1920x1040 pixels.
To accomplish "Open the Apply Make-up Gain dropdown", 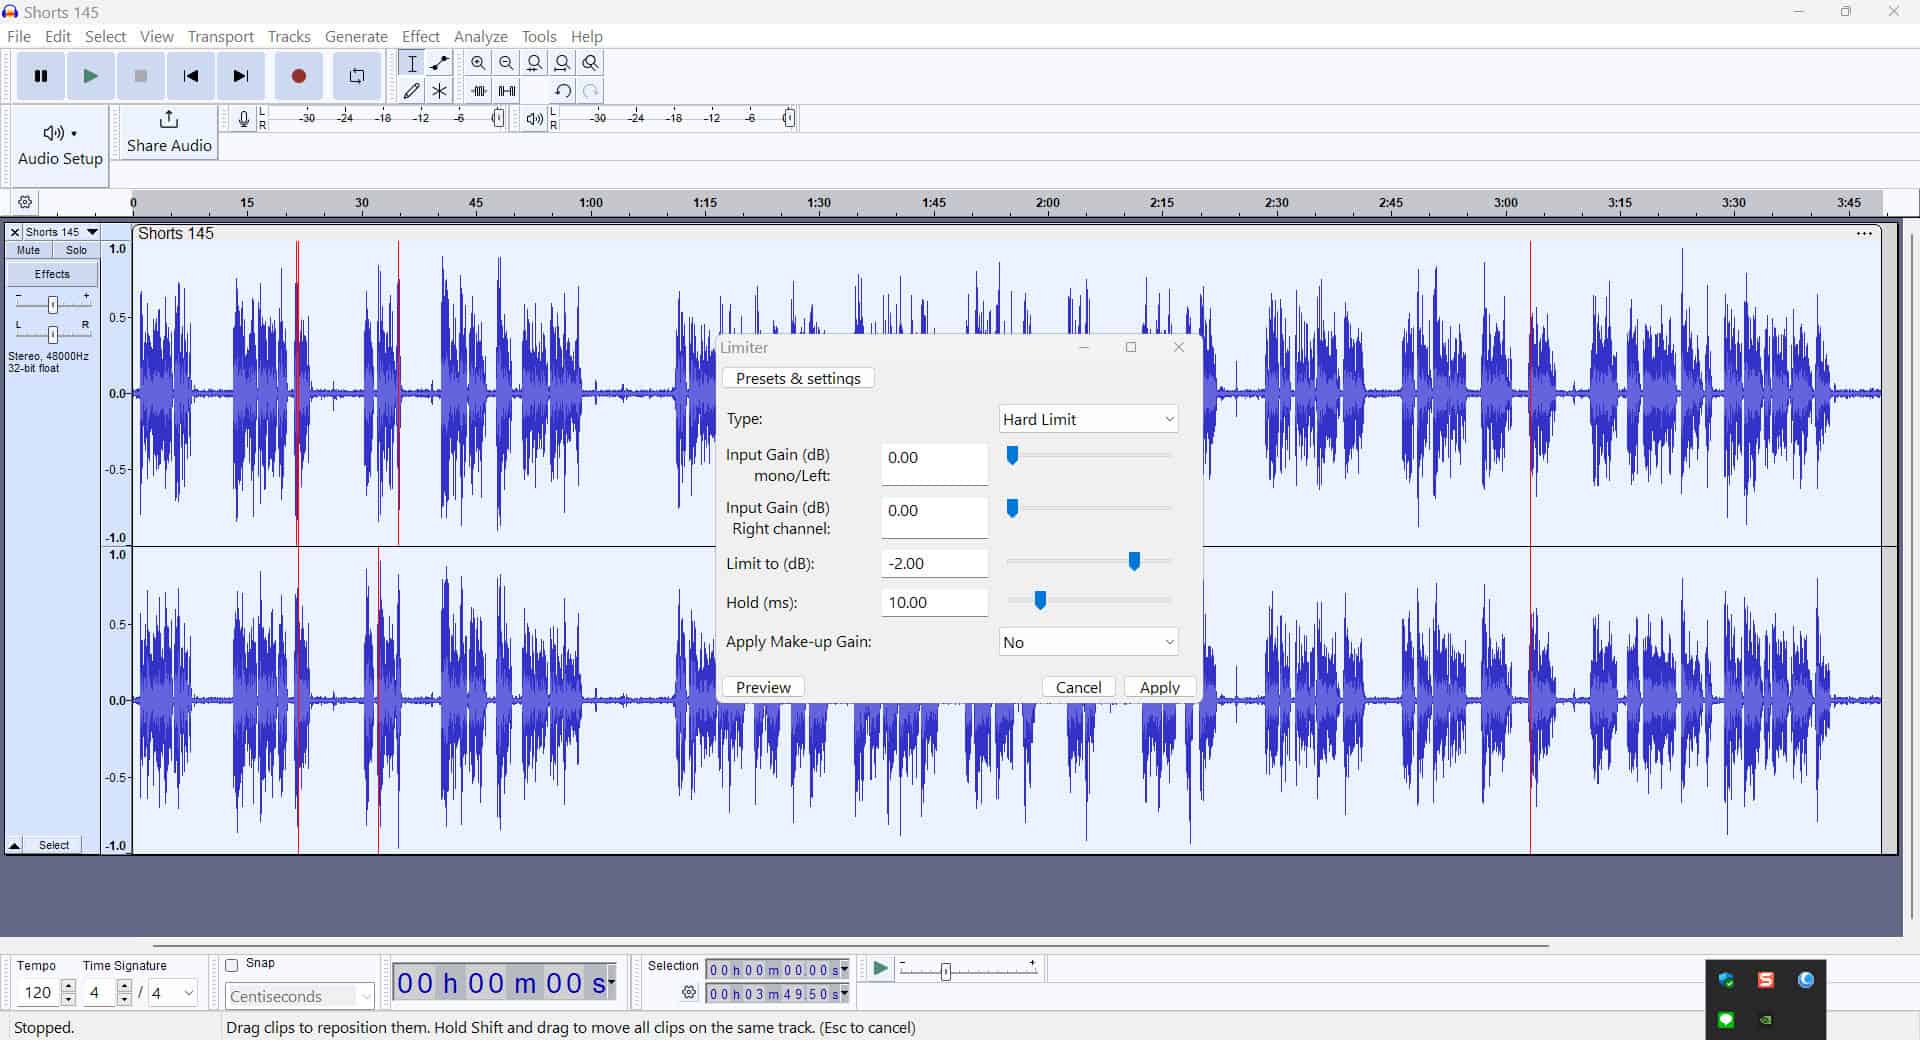I will tap(1087, 641).
